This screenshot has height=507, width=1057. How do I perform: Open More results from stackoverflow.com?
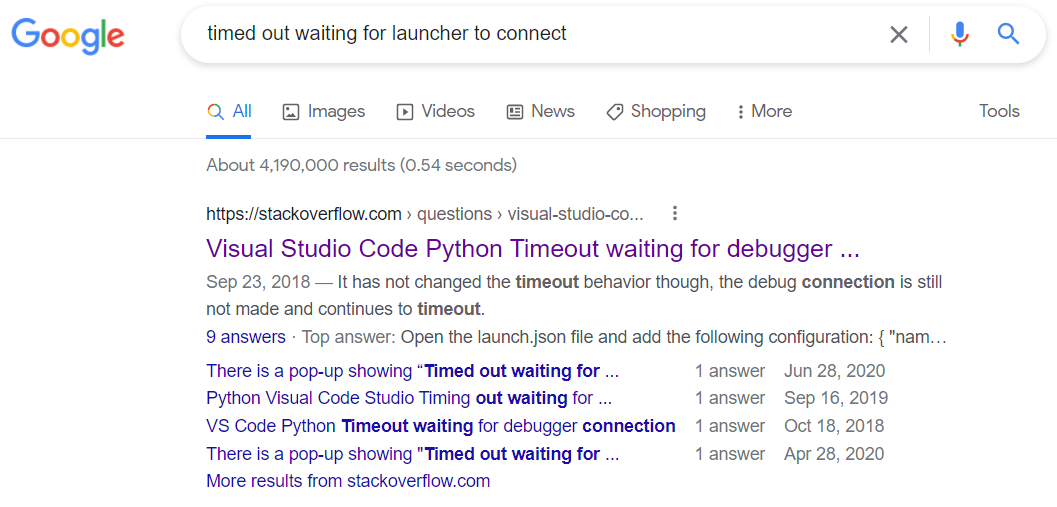pyautogui.click(x=348, y=481)
